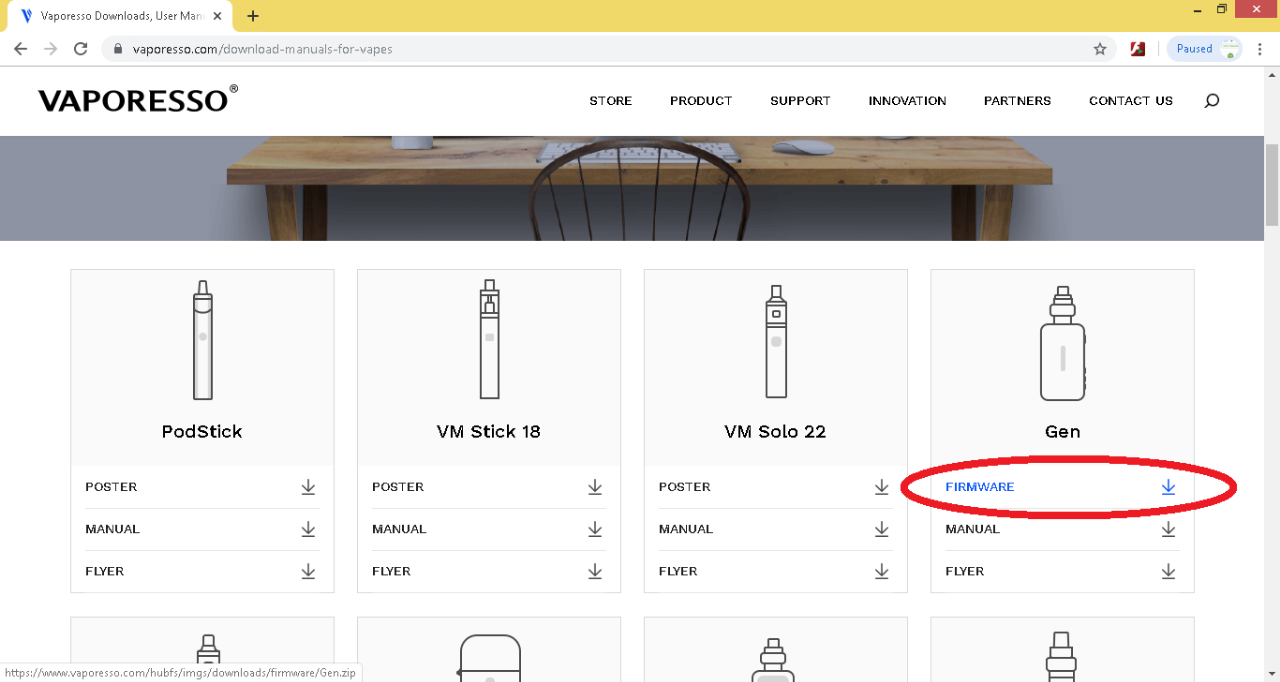Click the page vertical scrollbar thumb

(1272, 185)
